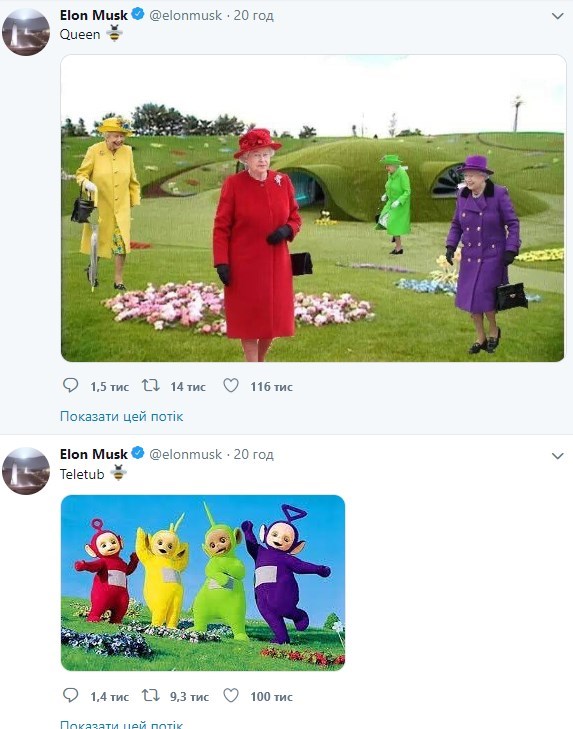
Task: Reply to the Queen tweet
Action: 71,385
